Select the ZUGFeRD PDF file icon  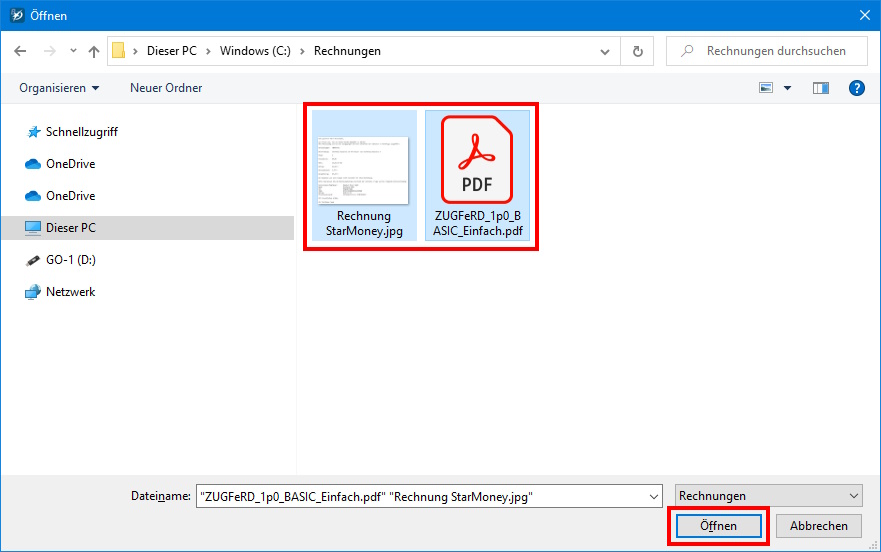[477, 160]
